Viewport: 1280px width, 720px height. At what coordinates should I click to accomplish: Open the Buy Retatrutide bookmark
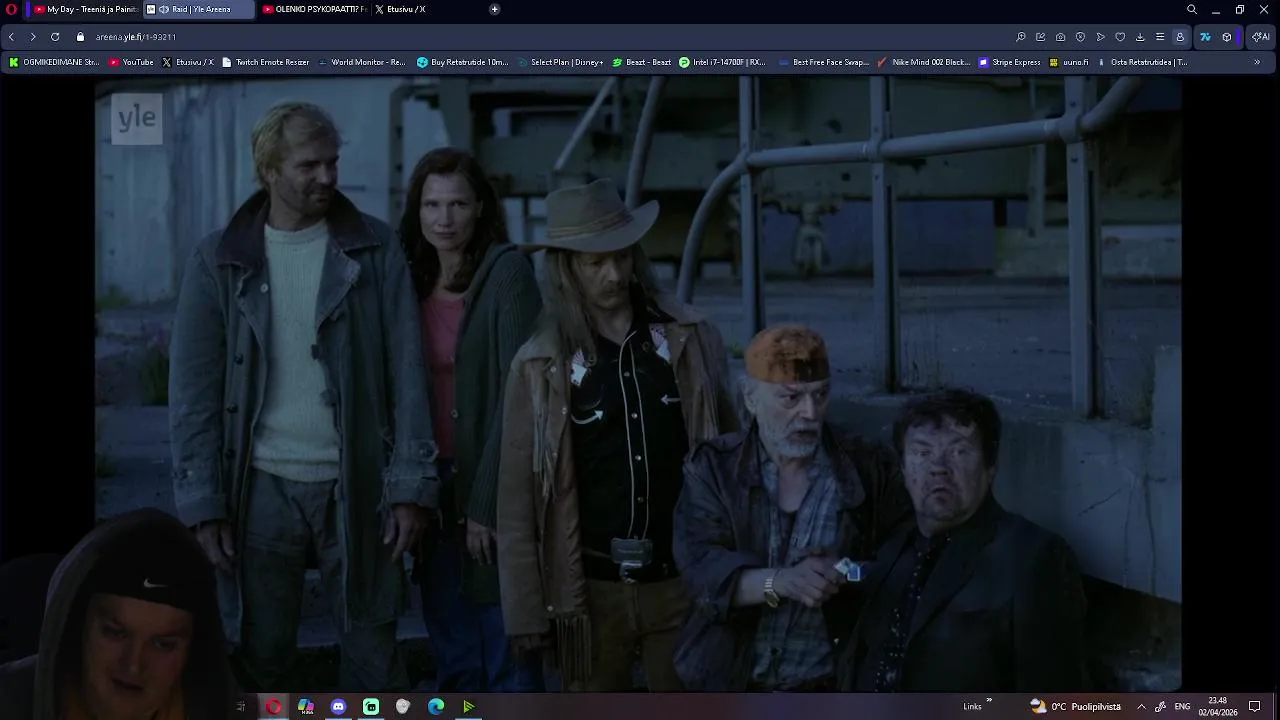[463, 62]
